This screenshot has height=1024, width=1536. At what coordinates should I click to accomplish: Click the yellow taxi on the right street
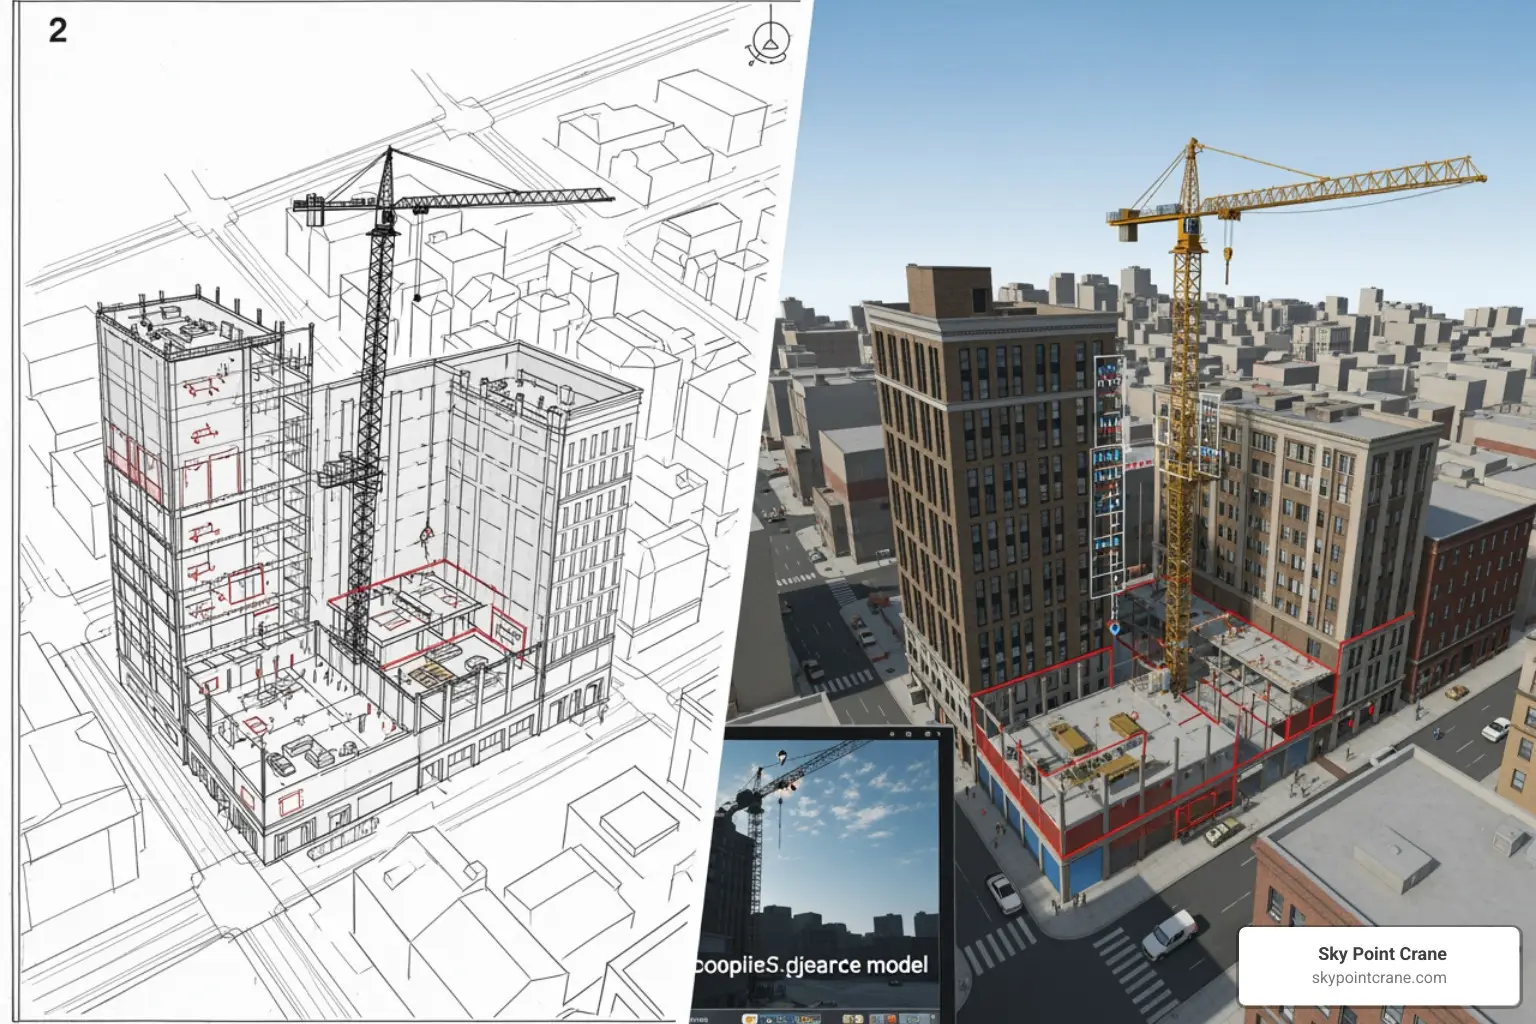1456,691
